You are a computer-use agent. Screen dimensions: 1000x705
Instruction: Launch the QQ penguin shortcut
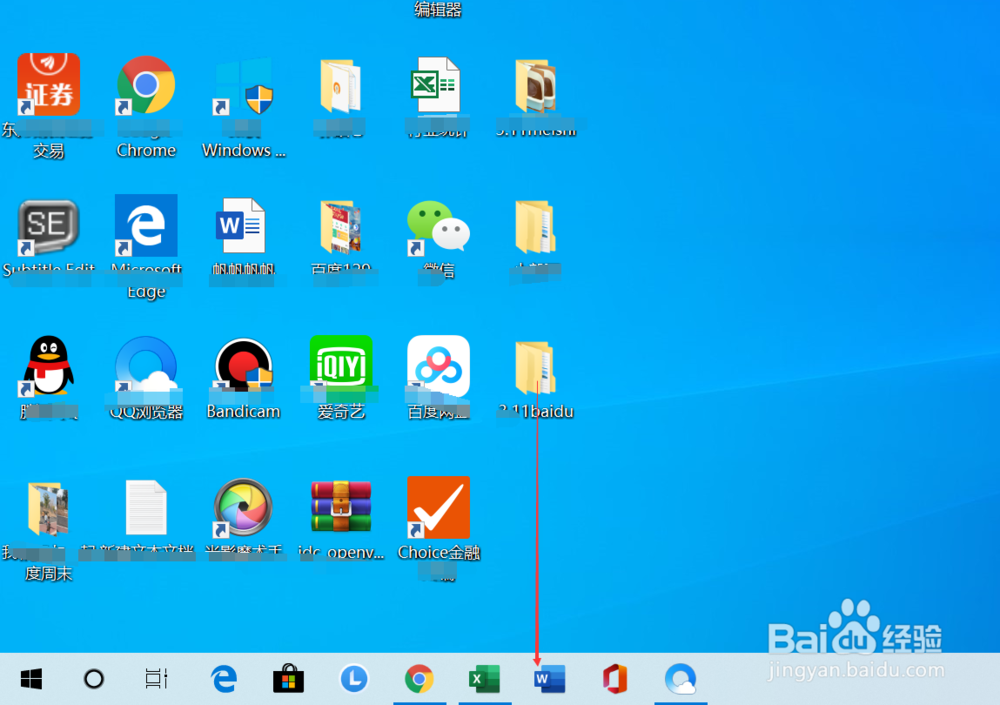coord(48,366)
